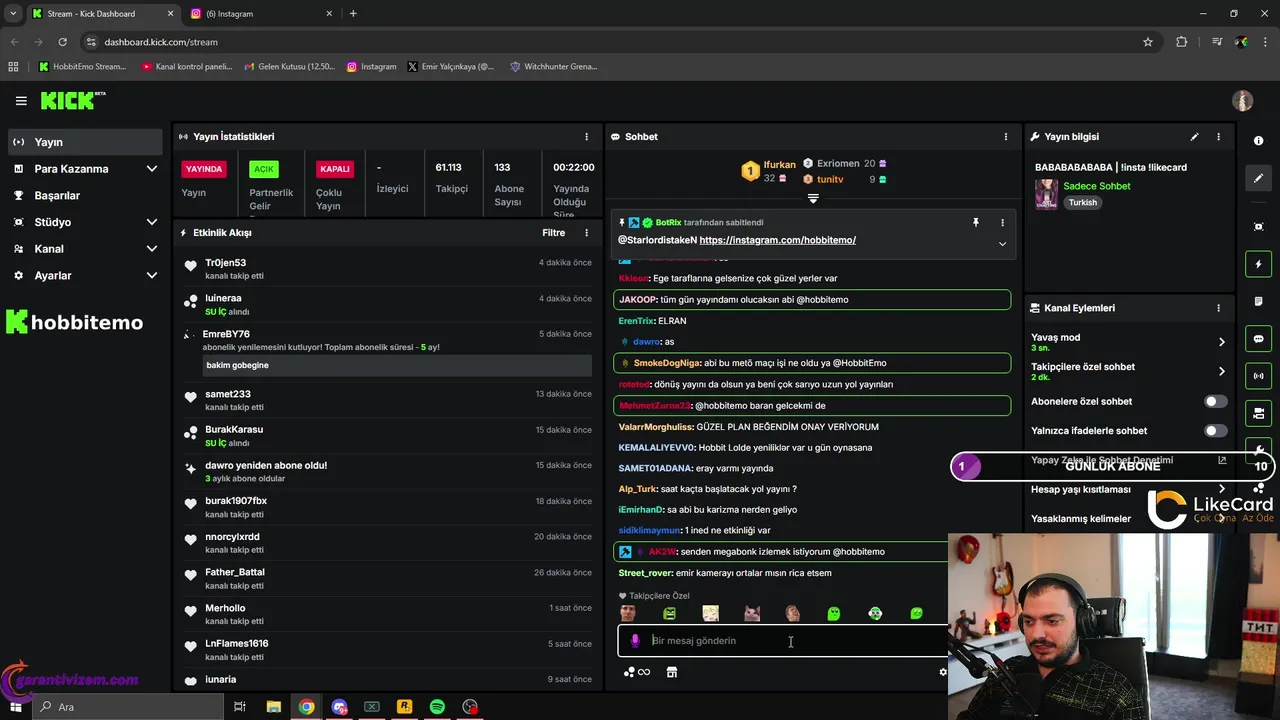Open Yayın bilgisi three-dot menu

pyautogui.click(x=1218, y=137)
